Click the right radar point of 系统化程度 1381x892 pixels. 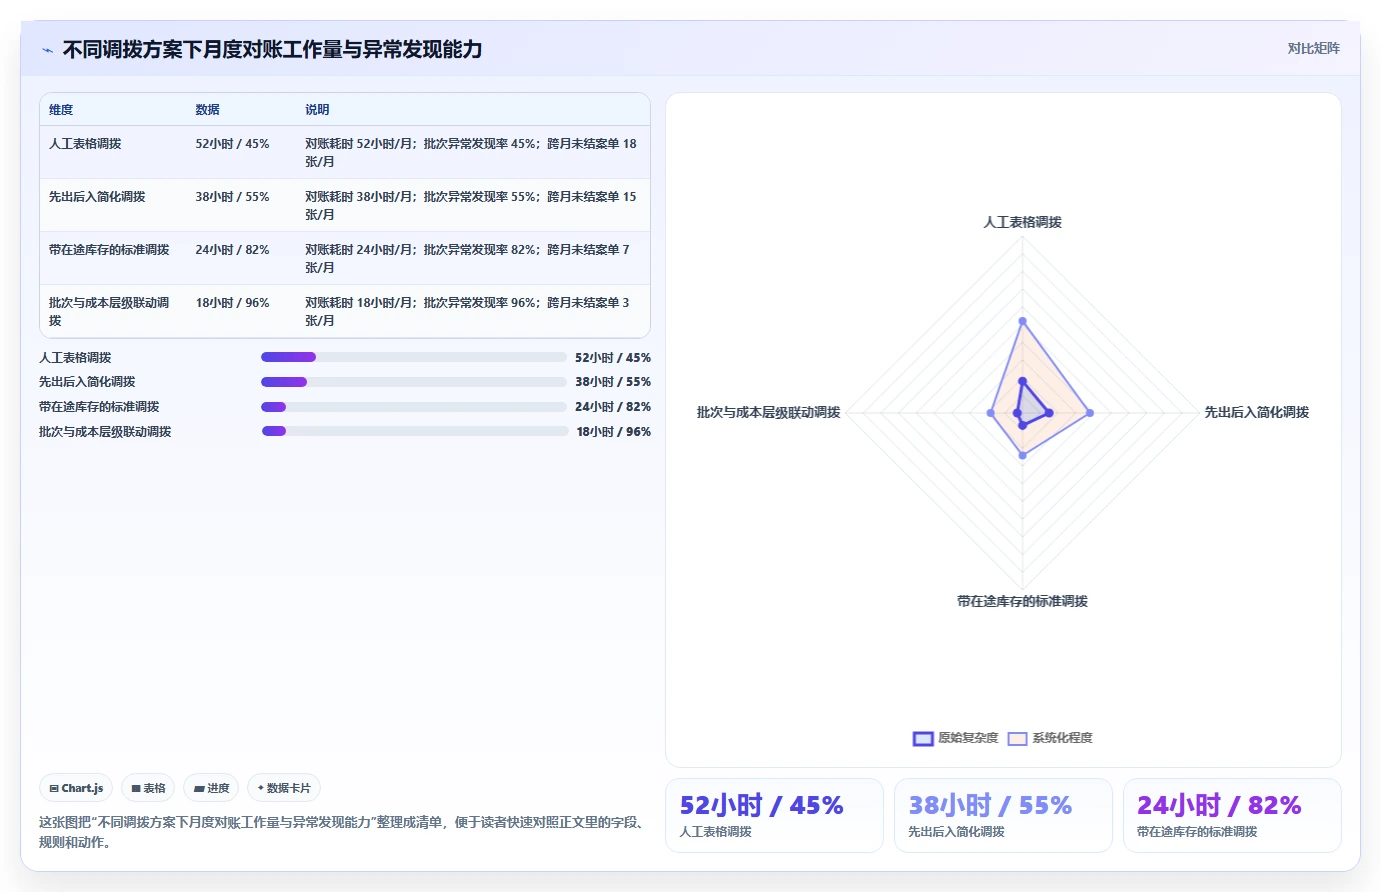pos(1089,413)
